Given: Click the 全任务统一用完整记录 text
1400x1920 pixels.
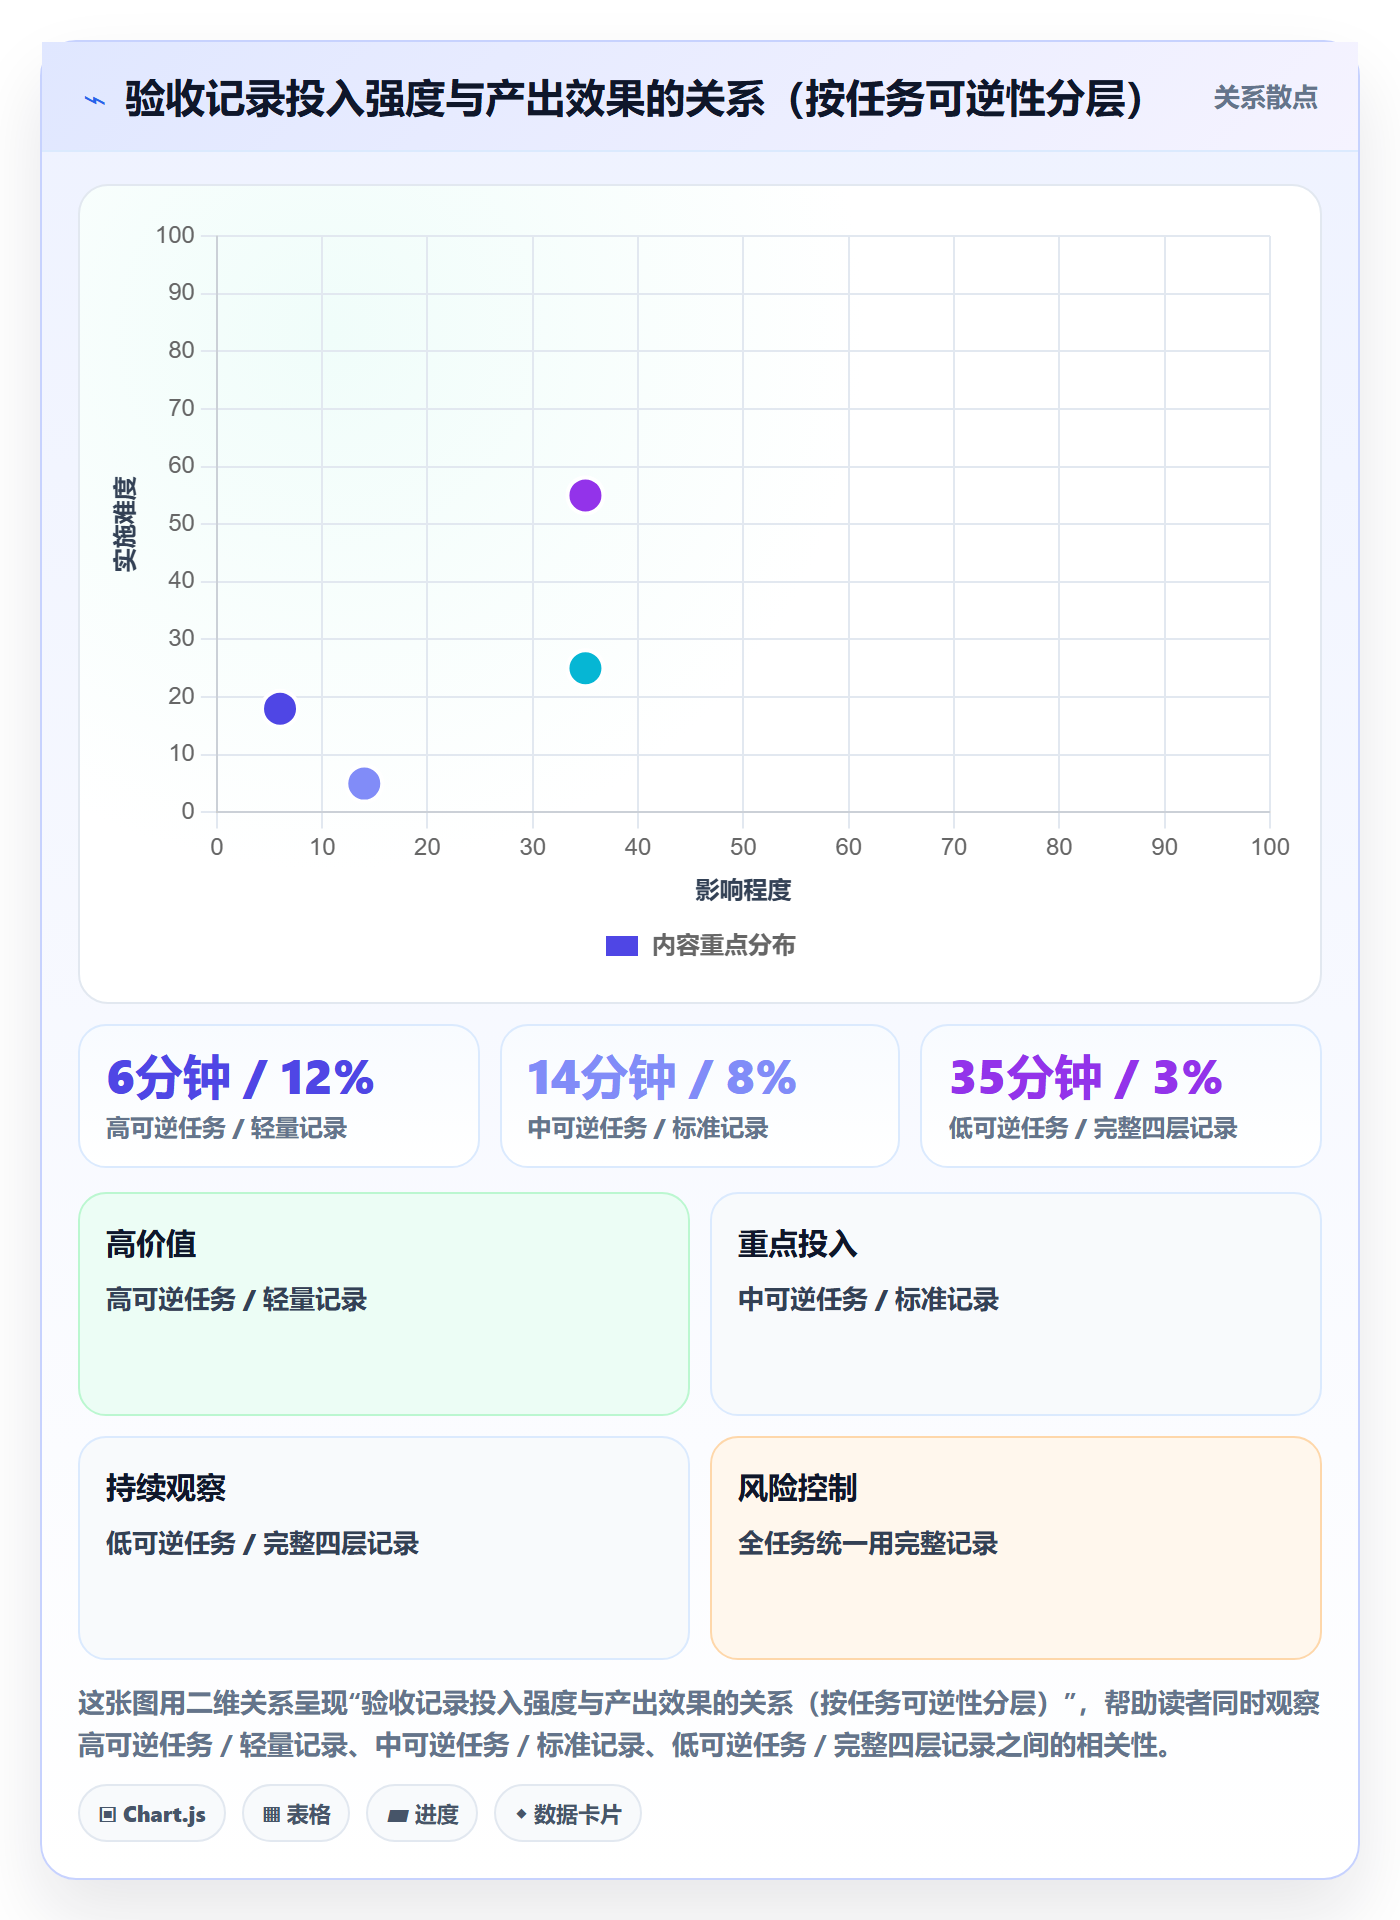Looking at the screenshot, I should pyautogui.click(x=868, y=1544).
